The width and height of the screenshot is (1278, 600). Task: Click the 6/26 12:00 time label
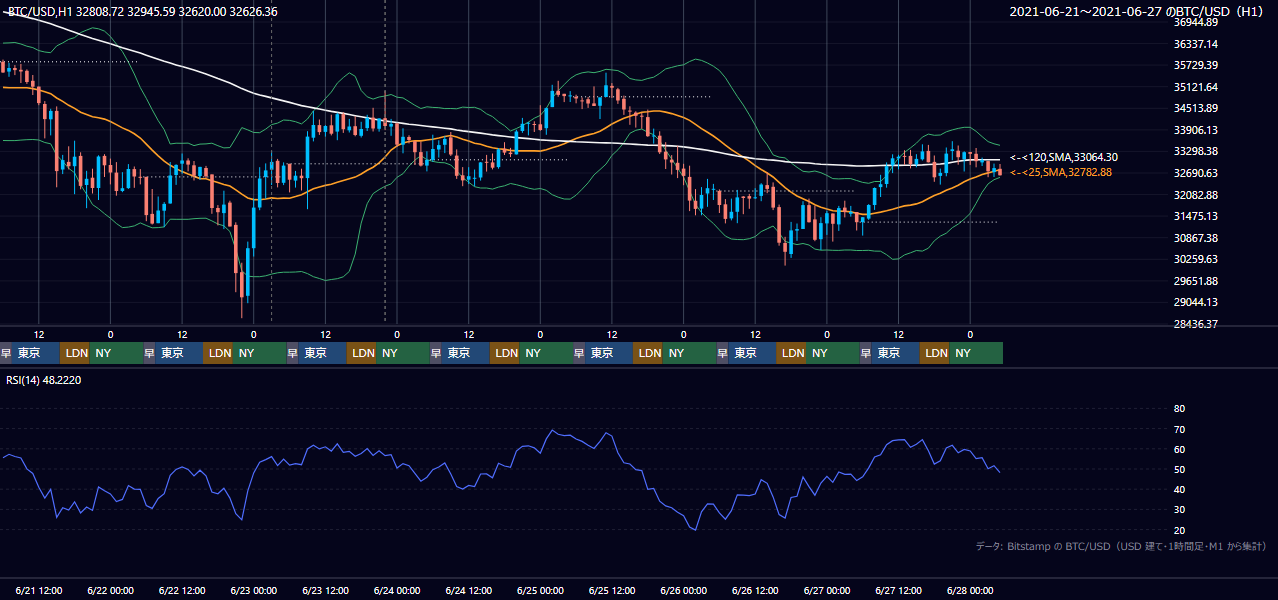click(x=756, y=590)
